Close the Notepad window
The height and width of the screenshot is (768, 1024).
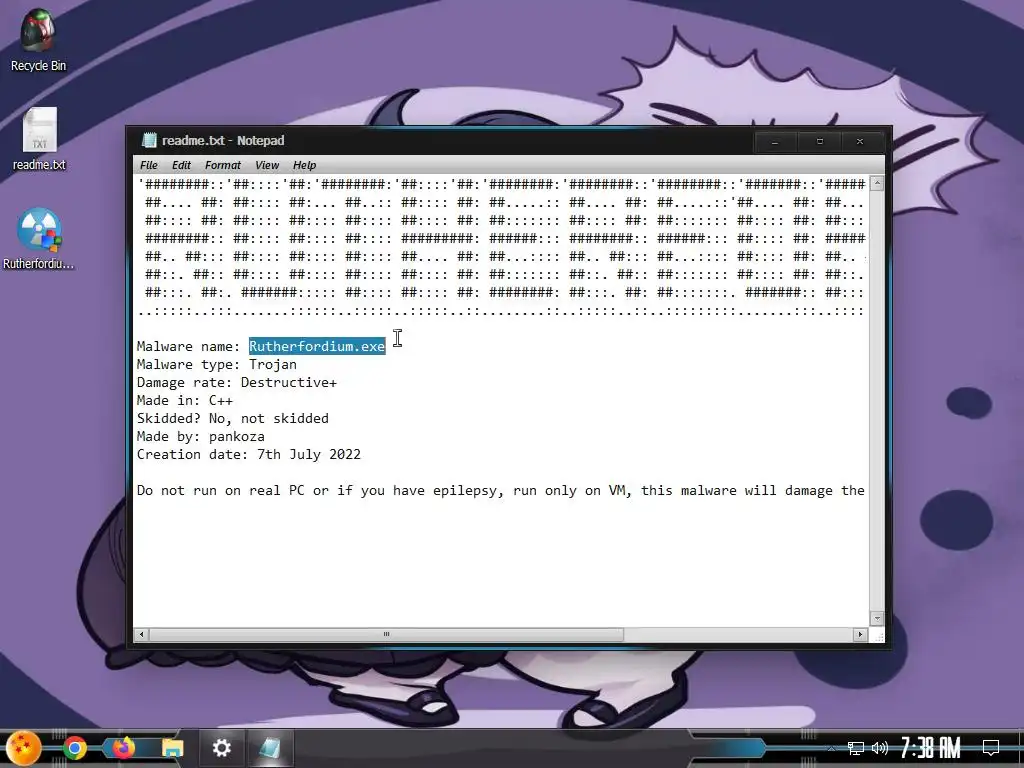[x=859, y=142]
